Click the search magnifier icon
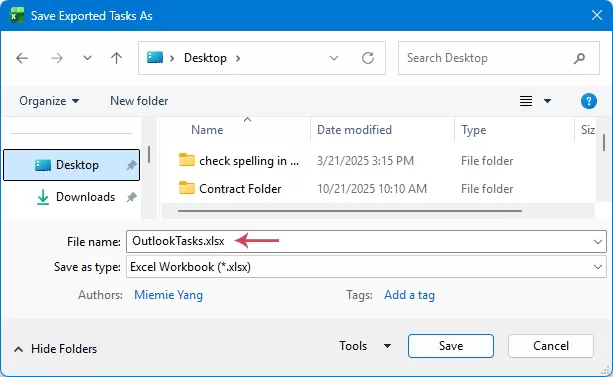 tap(579, 58)
